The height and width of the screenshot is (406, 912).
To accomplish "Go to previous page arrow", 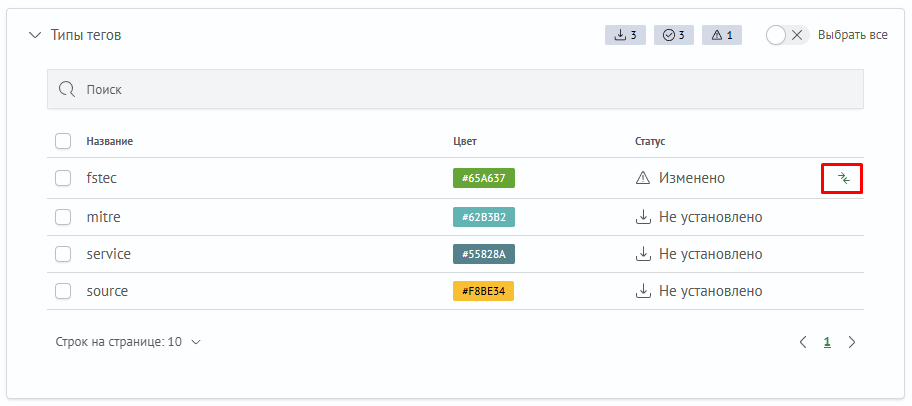I will point(803,342).
